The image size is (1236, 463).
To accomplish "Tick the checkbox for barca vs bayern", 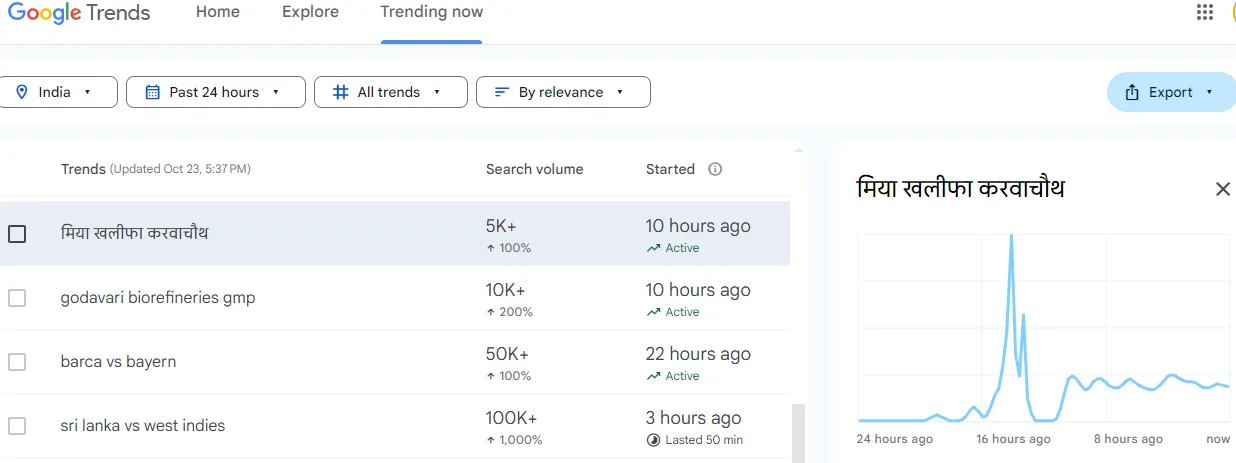I will click(x=17, y=362).
